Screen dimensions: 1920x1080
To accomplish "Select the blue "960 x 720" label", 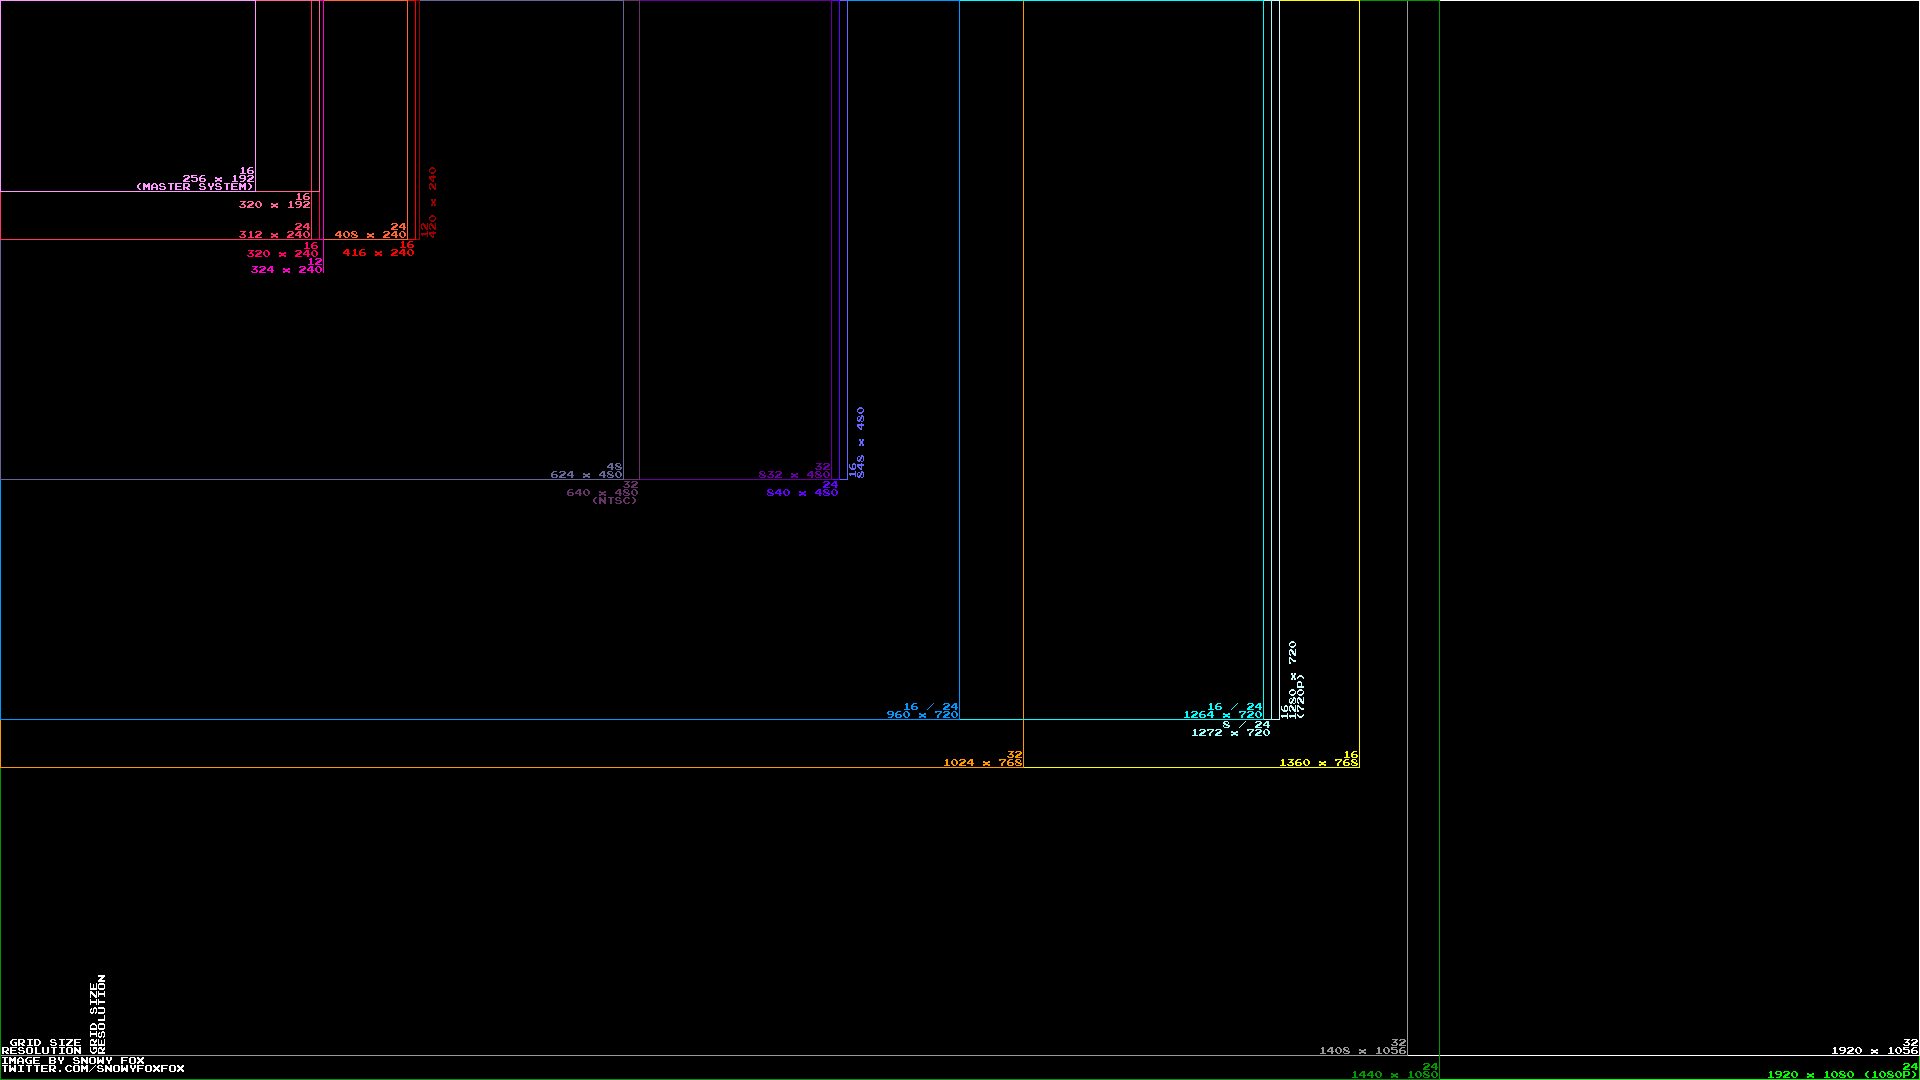I will pos(923,715).
